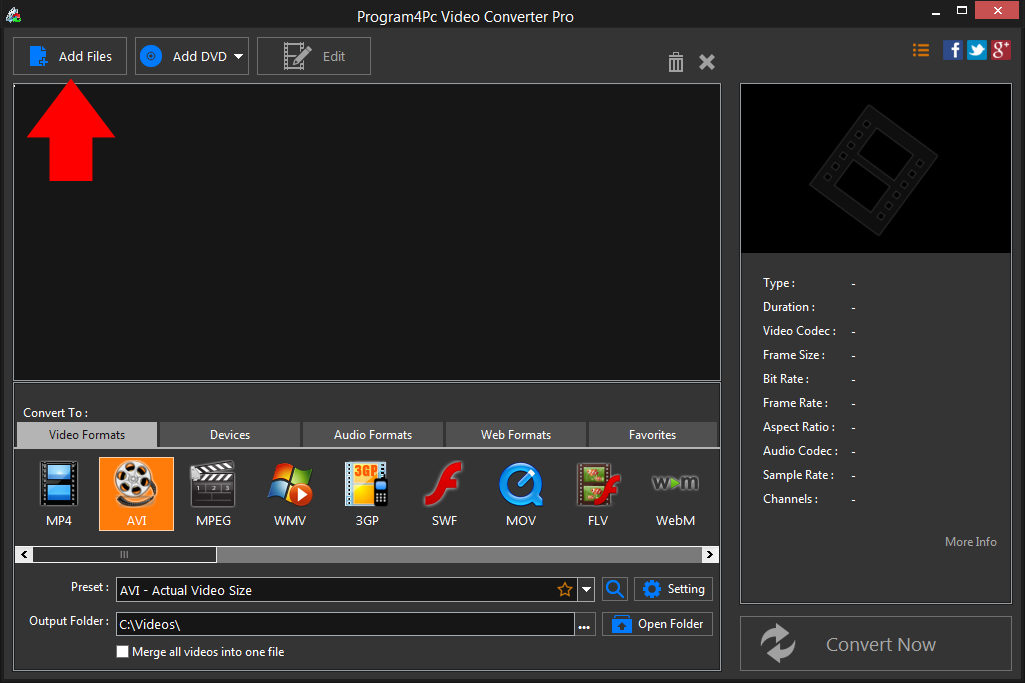Screen dimensions: 1025x683
Task: Select the FLV format icon
Action: [x=597, y=493]
